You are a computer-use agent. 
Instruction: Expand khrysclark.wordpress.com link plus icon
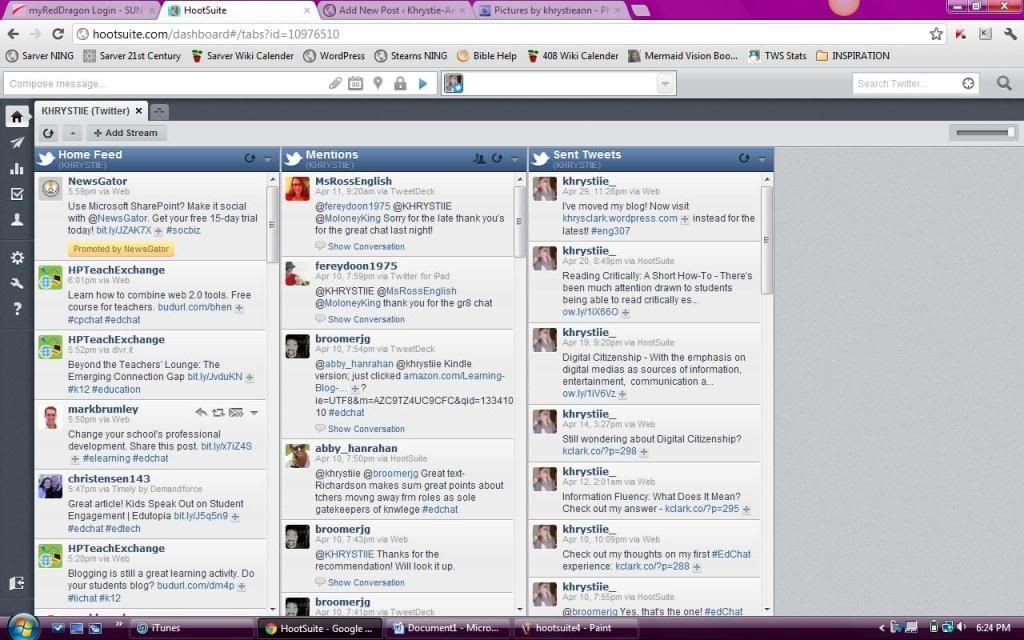[x=684, y=219]
